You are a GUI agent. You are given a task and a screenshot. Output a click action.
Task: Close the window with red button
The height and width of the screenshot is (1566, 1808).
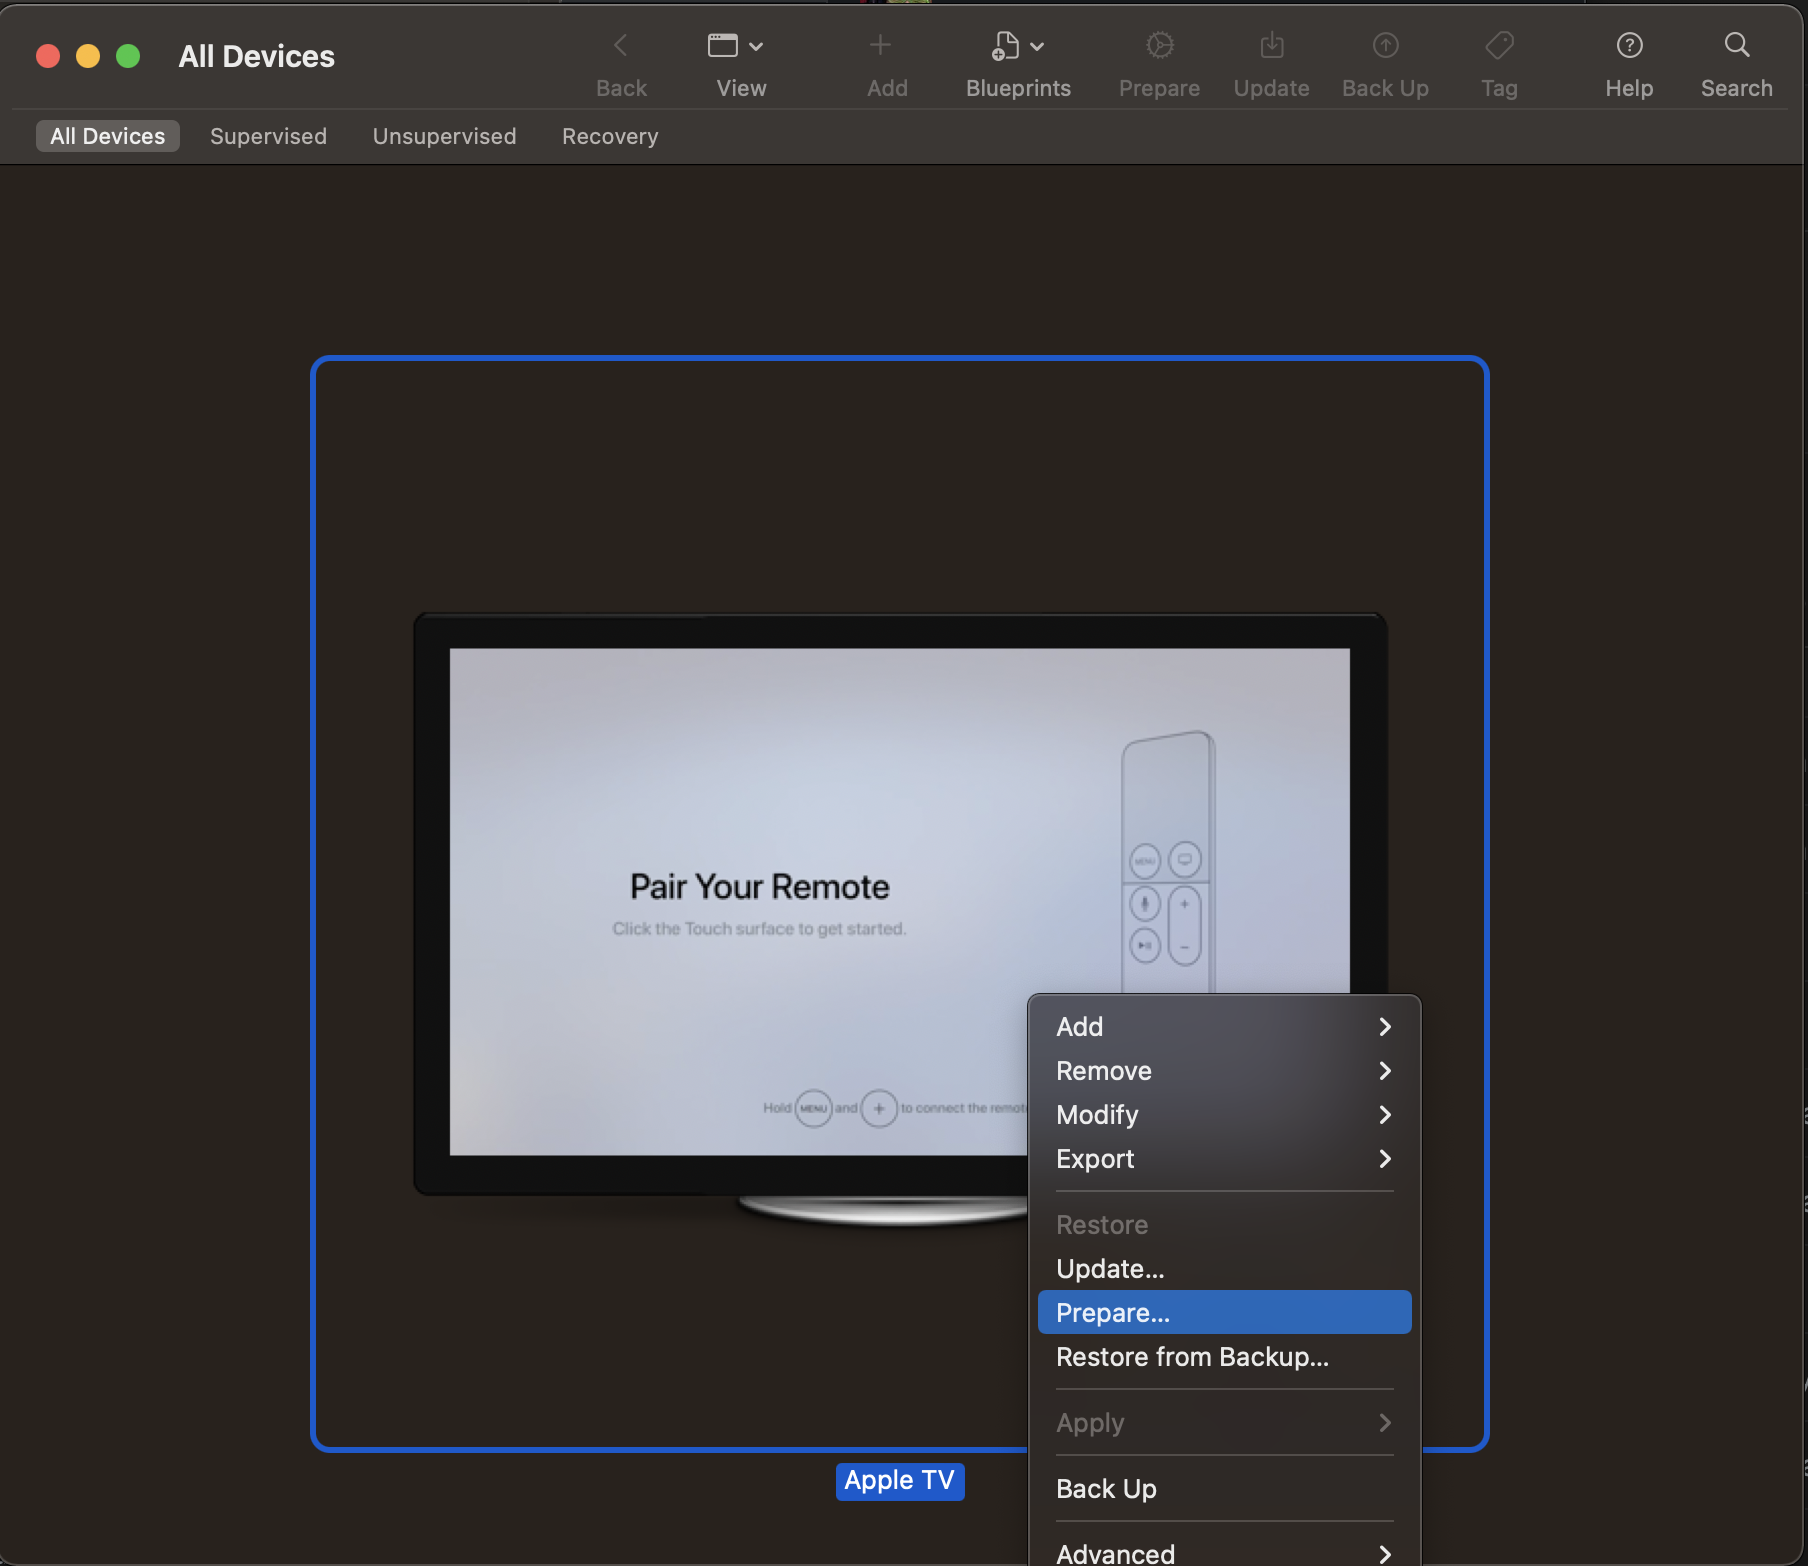(48, 56)
